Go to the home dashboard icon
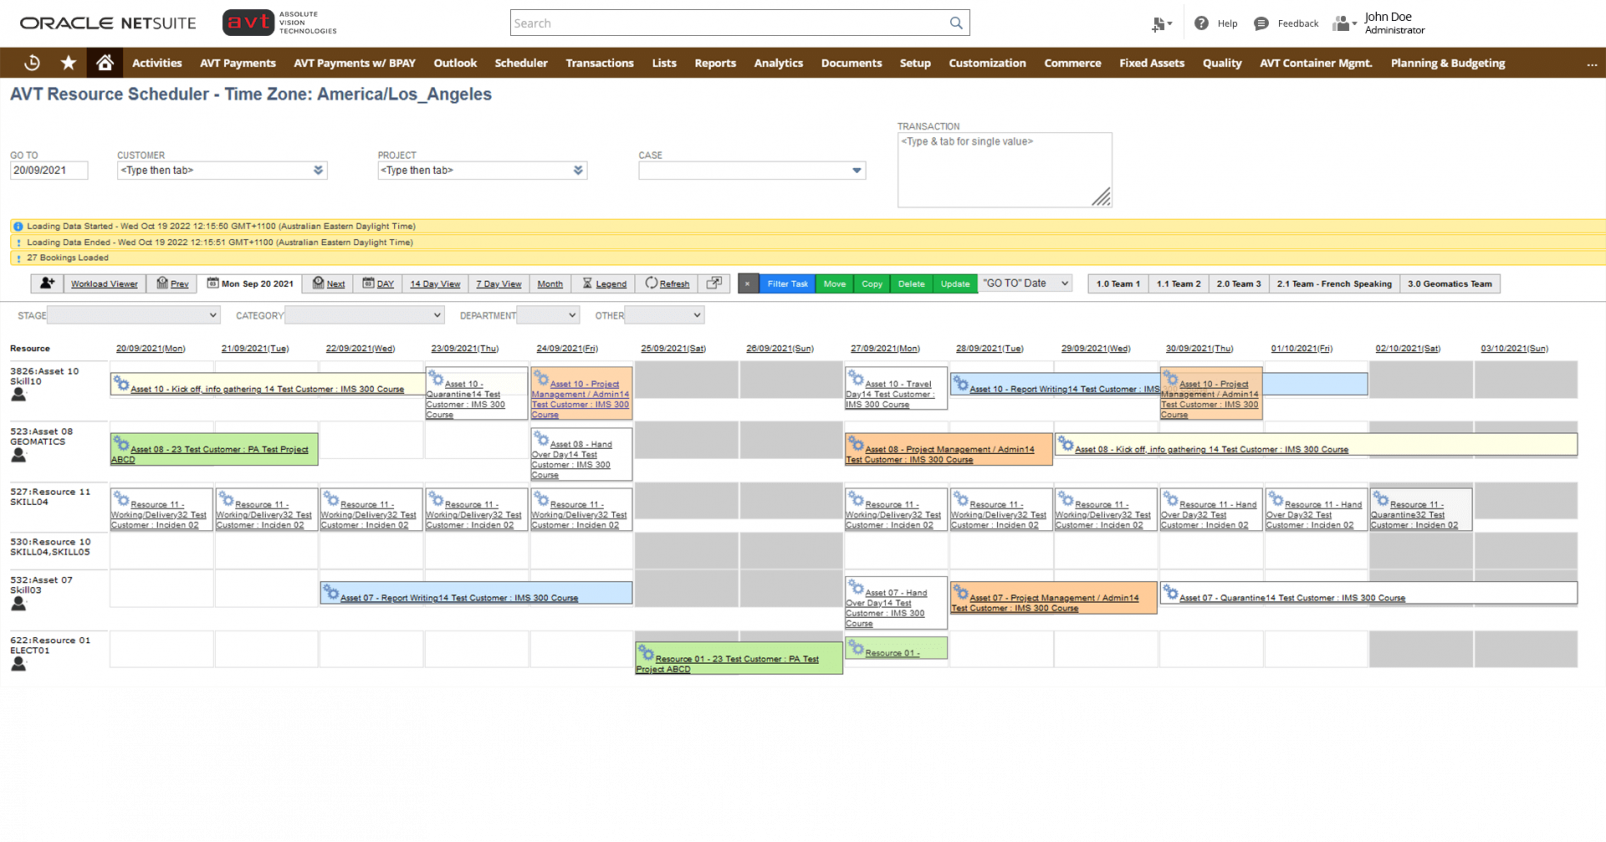Viewport: 1606px width, 842px height. click(x=104, y=63)
